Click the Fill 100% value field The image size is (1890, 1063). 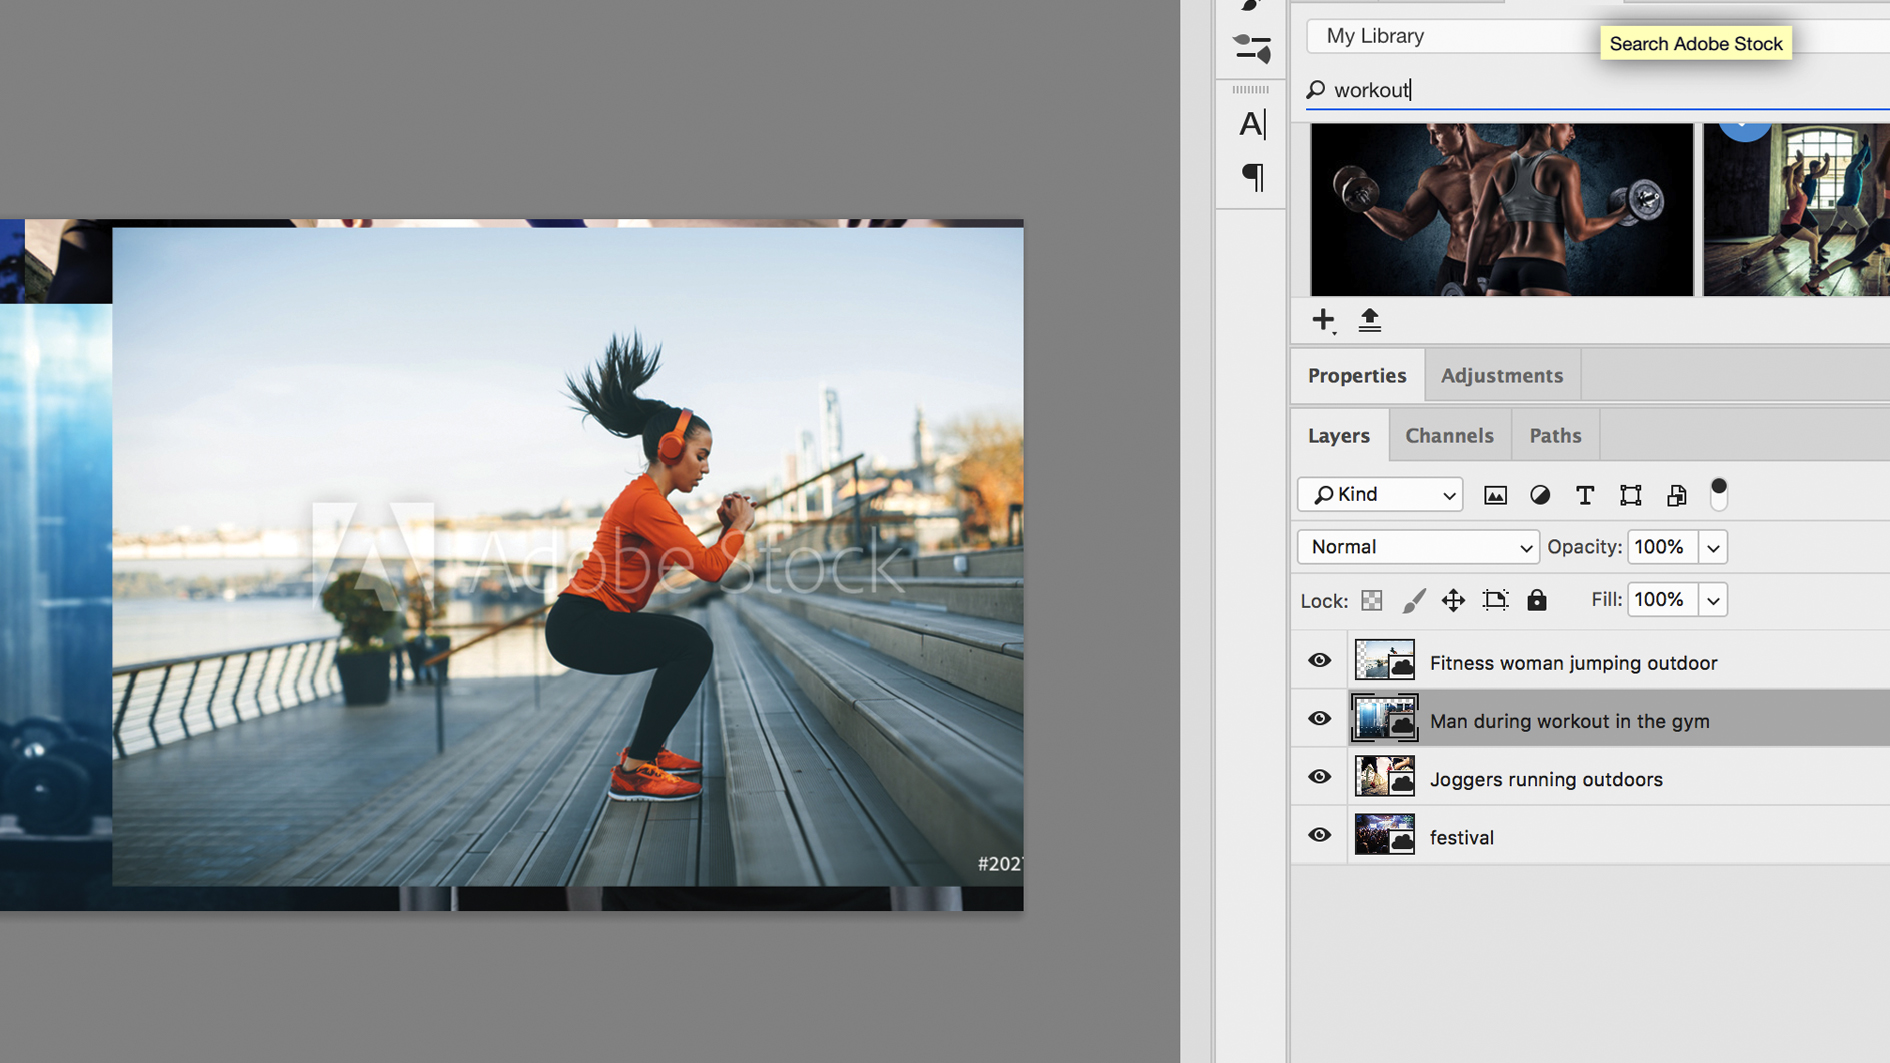click(1662, 600)
